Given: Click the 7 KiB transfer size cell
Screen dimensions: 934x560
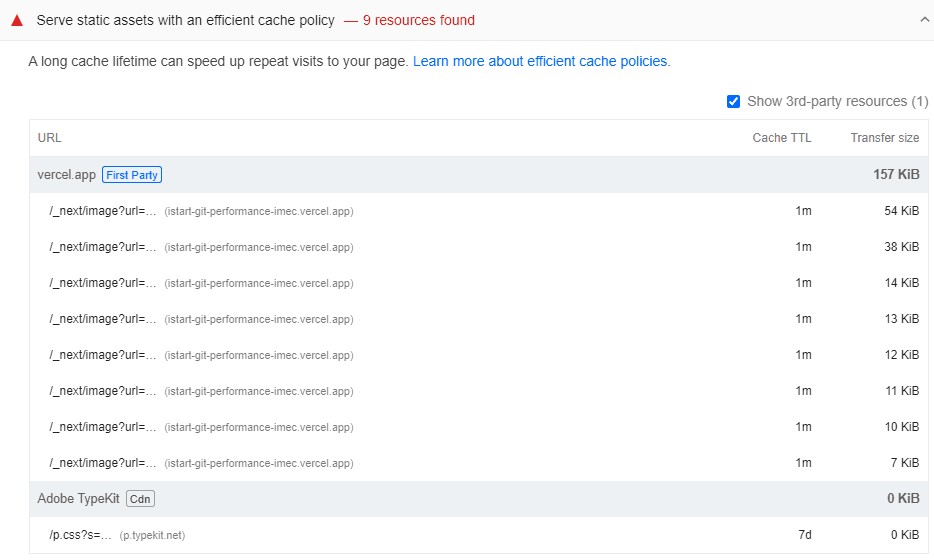Looking at the screenshot, I should click(905, 463).
